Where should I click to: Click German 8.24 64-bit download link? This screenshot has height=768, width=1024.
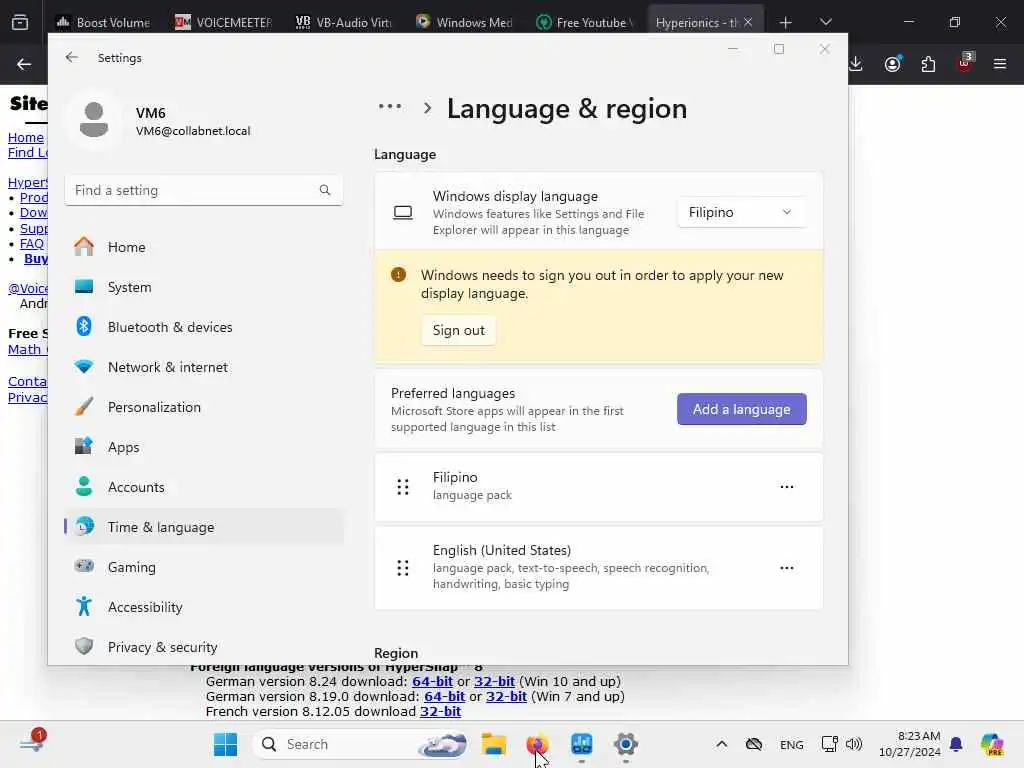click(432, 681)
